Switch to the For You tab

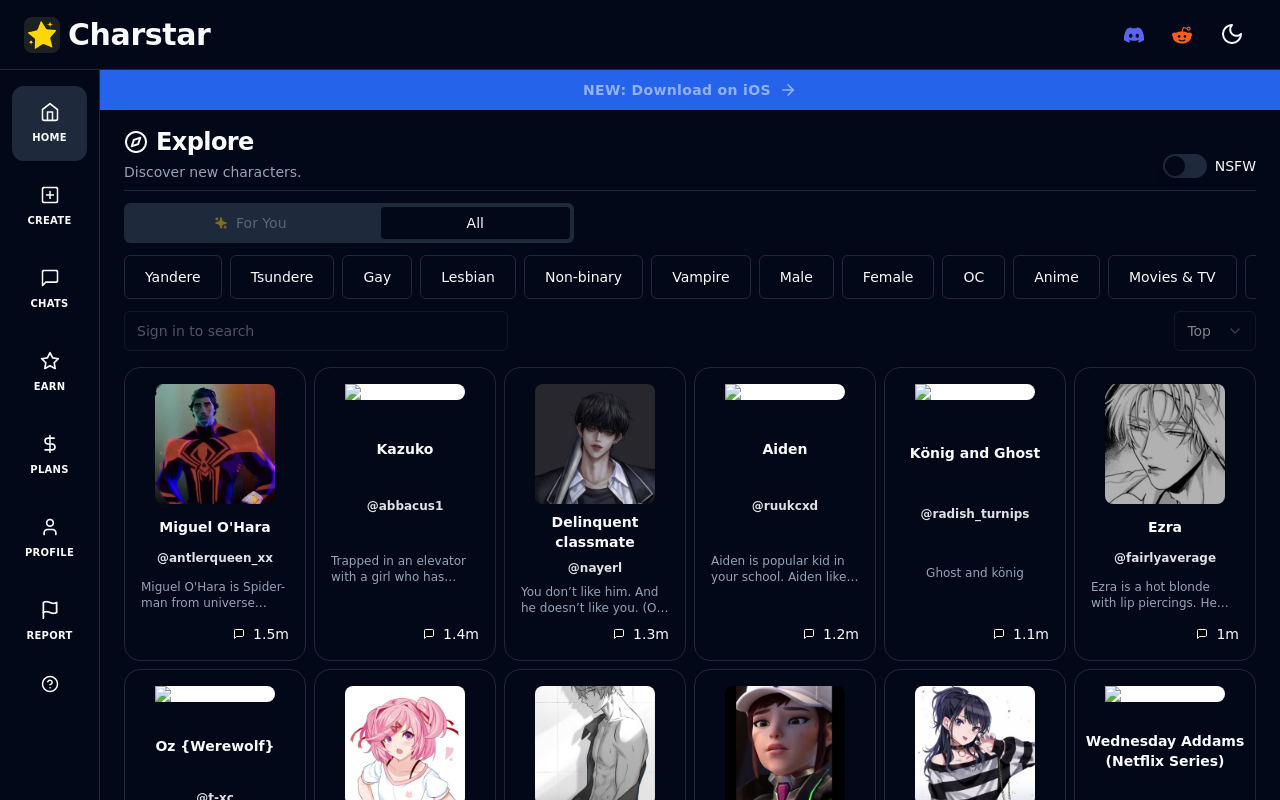click(x=252, y=223)
